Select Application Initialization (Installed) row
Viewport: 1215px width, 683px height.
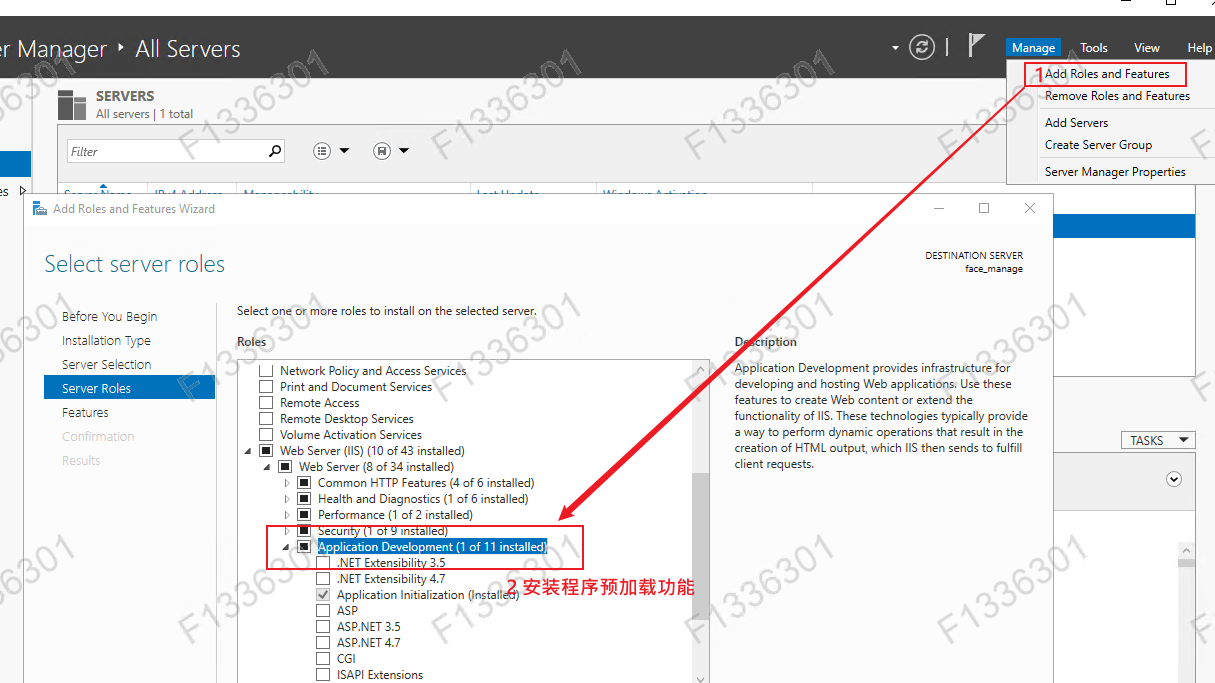[428, 595]
